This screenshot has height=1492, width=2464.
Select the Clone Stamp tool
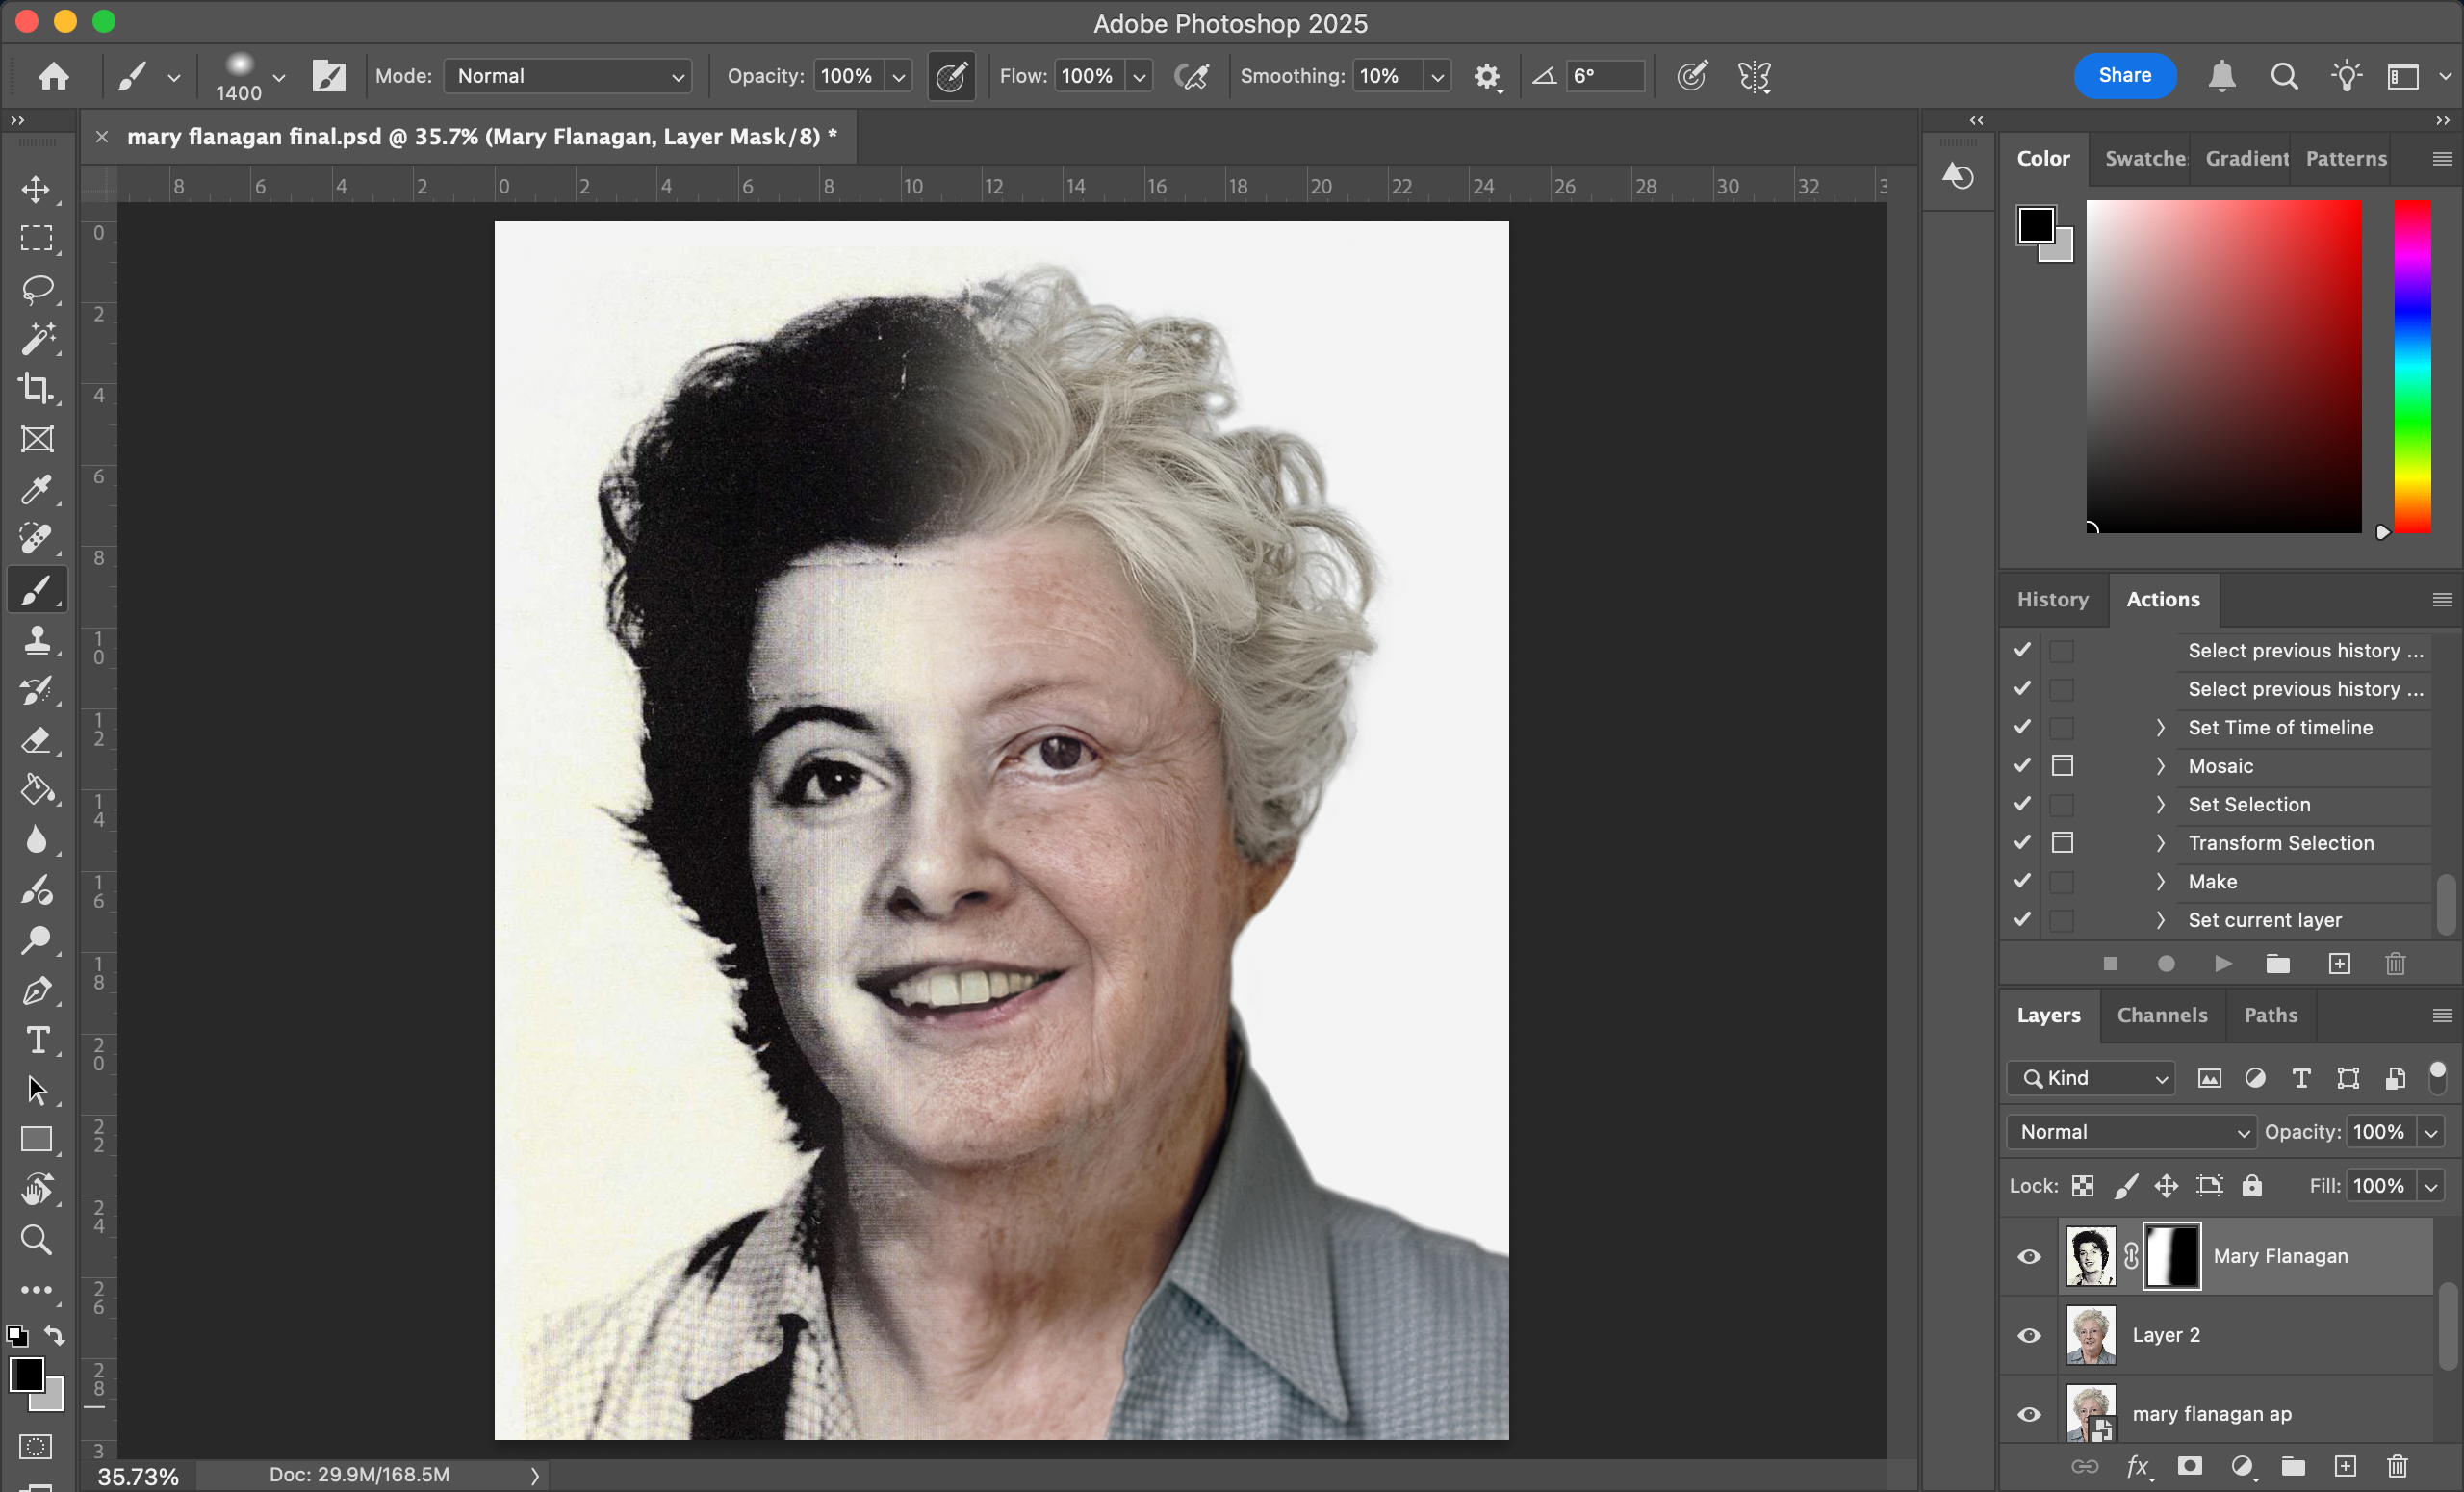(37, 640)
